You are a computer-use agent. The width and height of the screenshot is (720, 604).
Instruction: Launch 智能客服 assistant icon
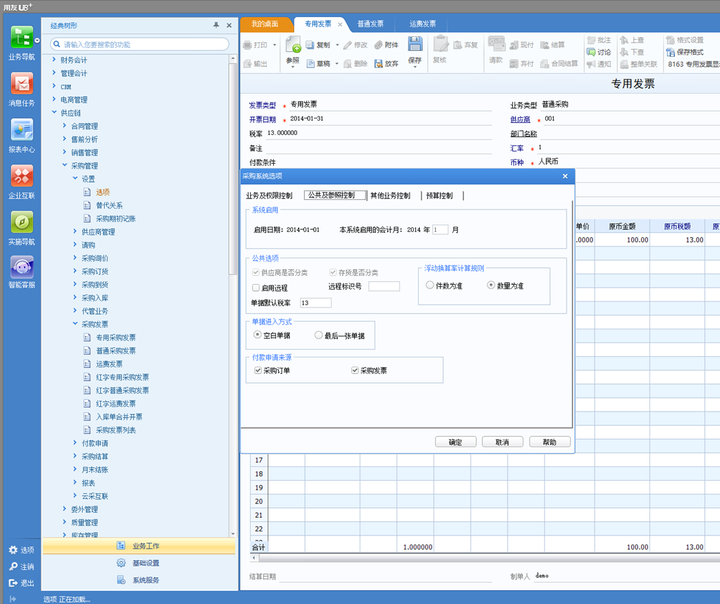[x=21, y=269]
